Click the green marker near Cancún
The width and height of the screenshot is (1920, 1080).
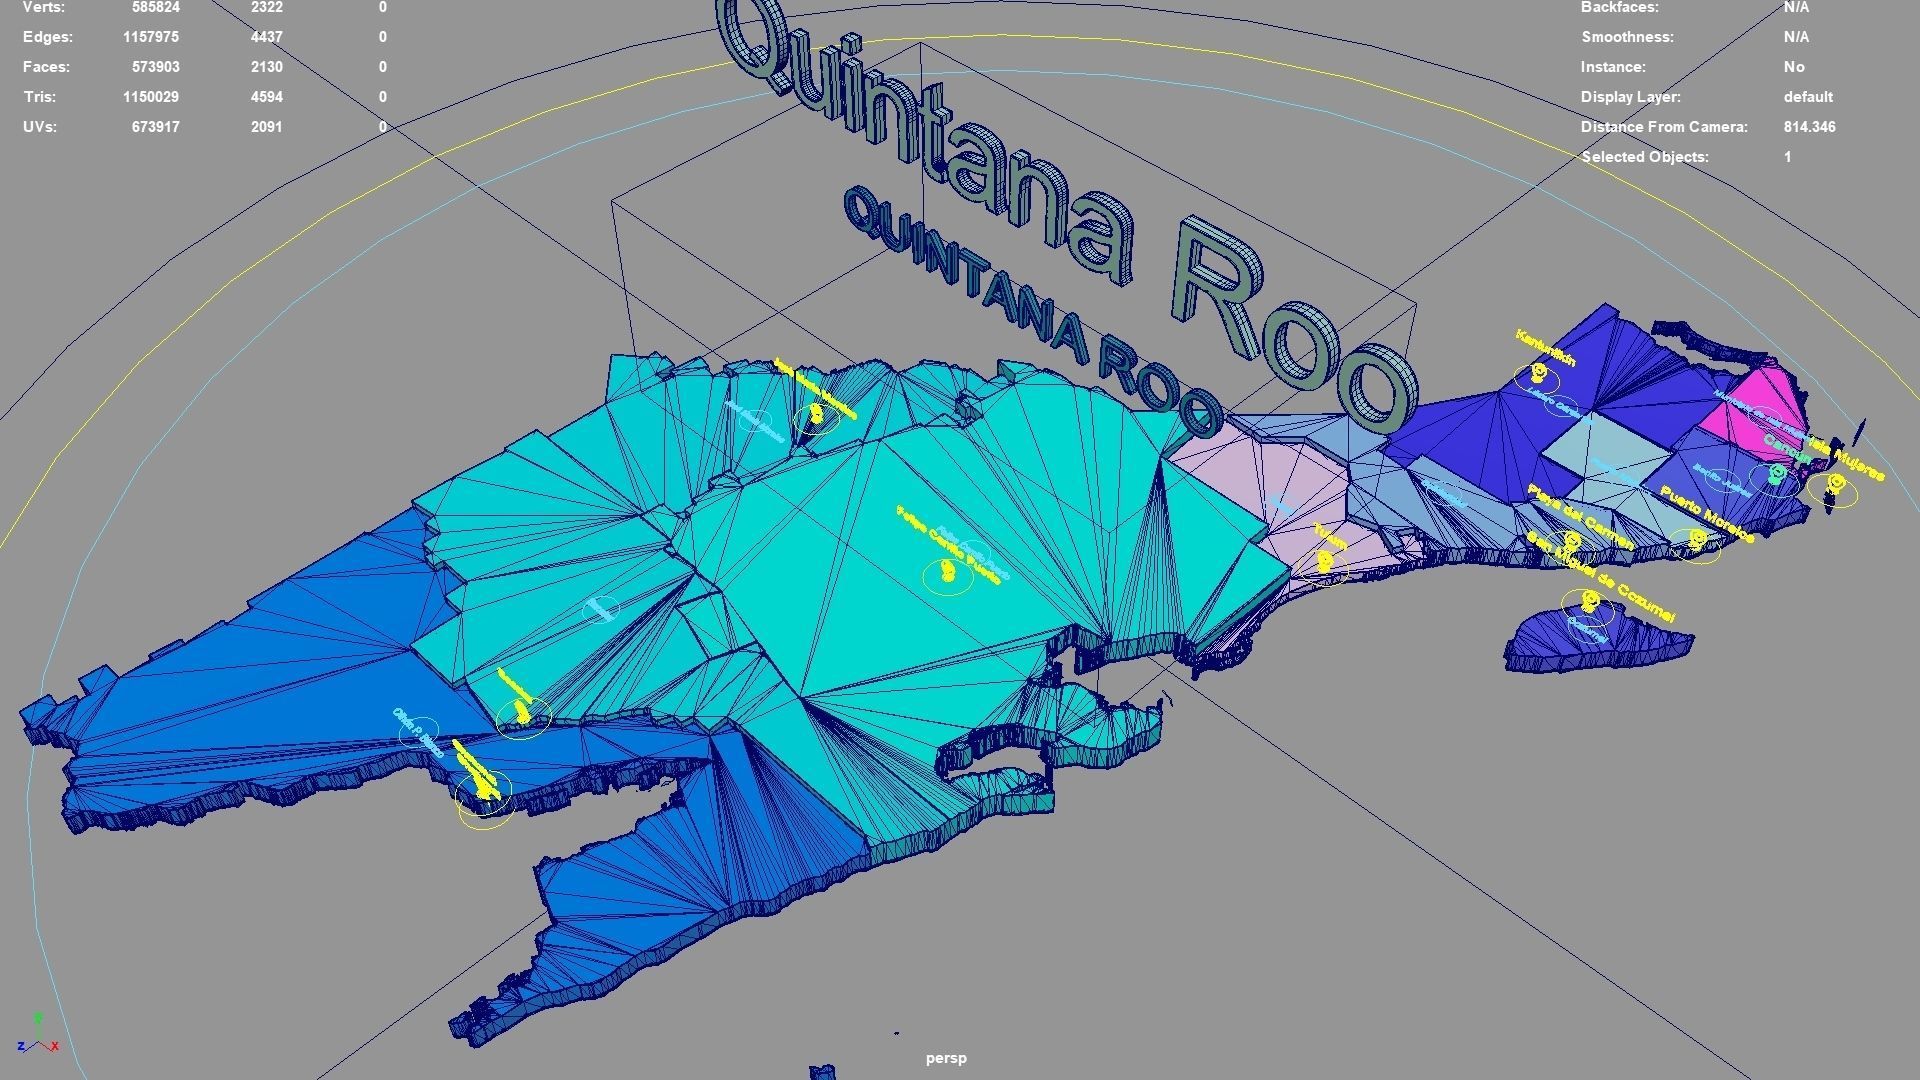coord(1776,474)
